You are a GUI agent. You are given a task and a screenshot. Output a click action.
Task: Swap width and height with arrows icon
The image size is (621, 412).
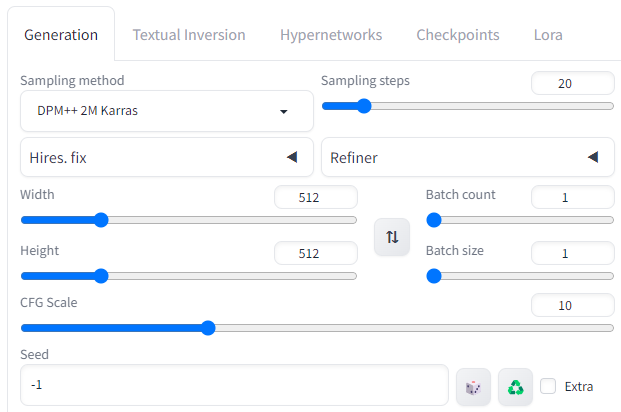tap(392, 237)
